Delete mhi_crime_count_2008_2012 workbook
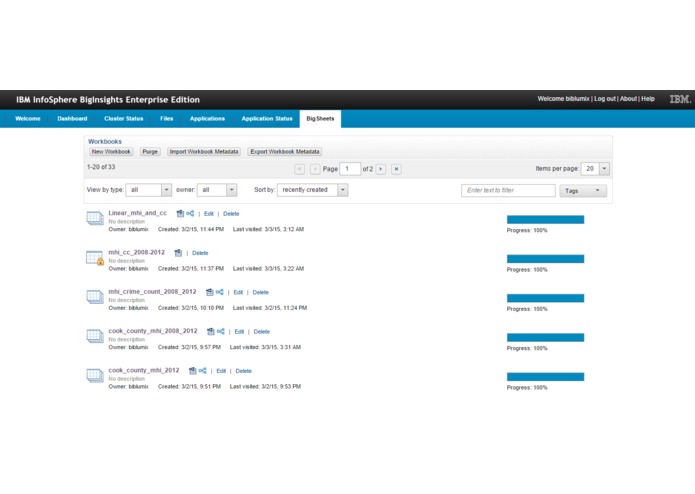Screen dimensions: 695x494 click(x=261, y=292)
